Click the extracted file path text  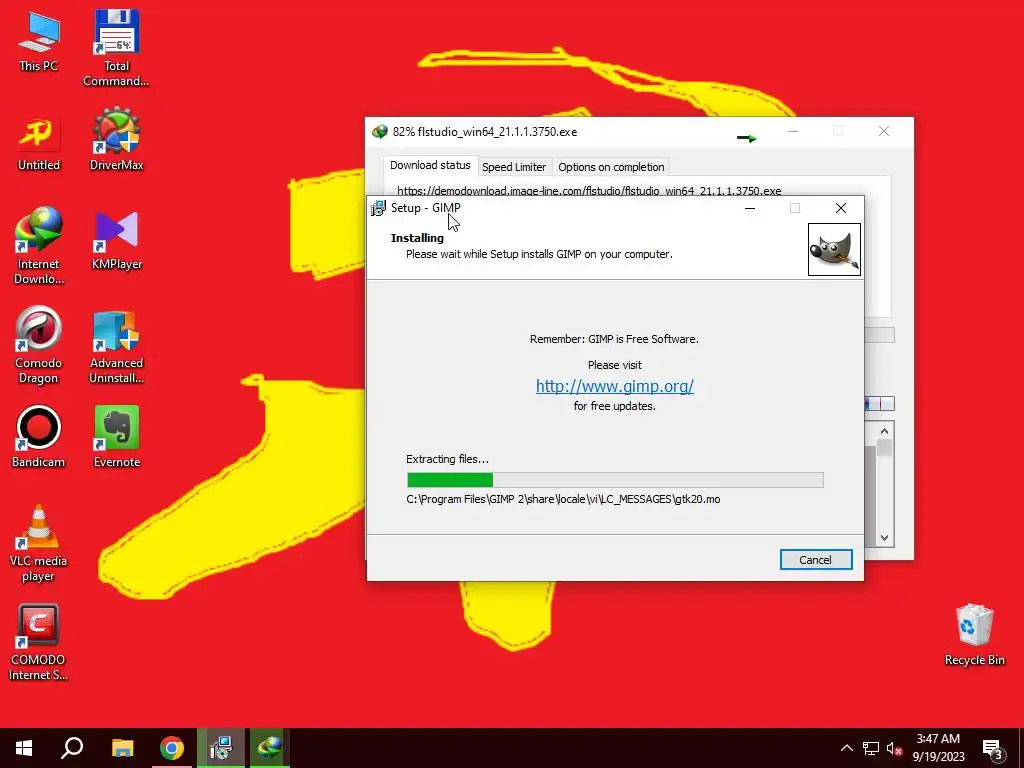[563, 500]
